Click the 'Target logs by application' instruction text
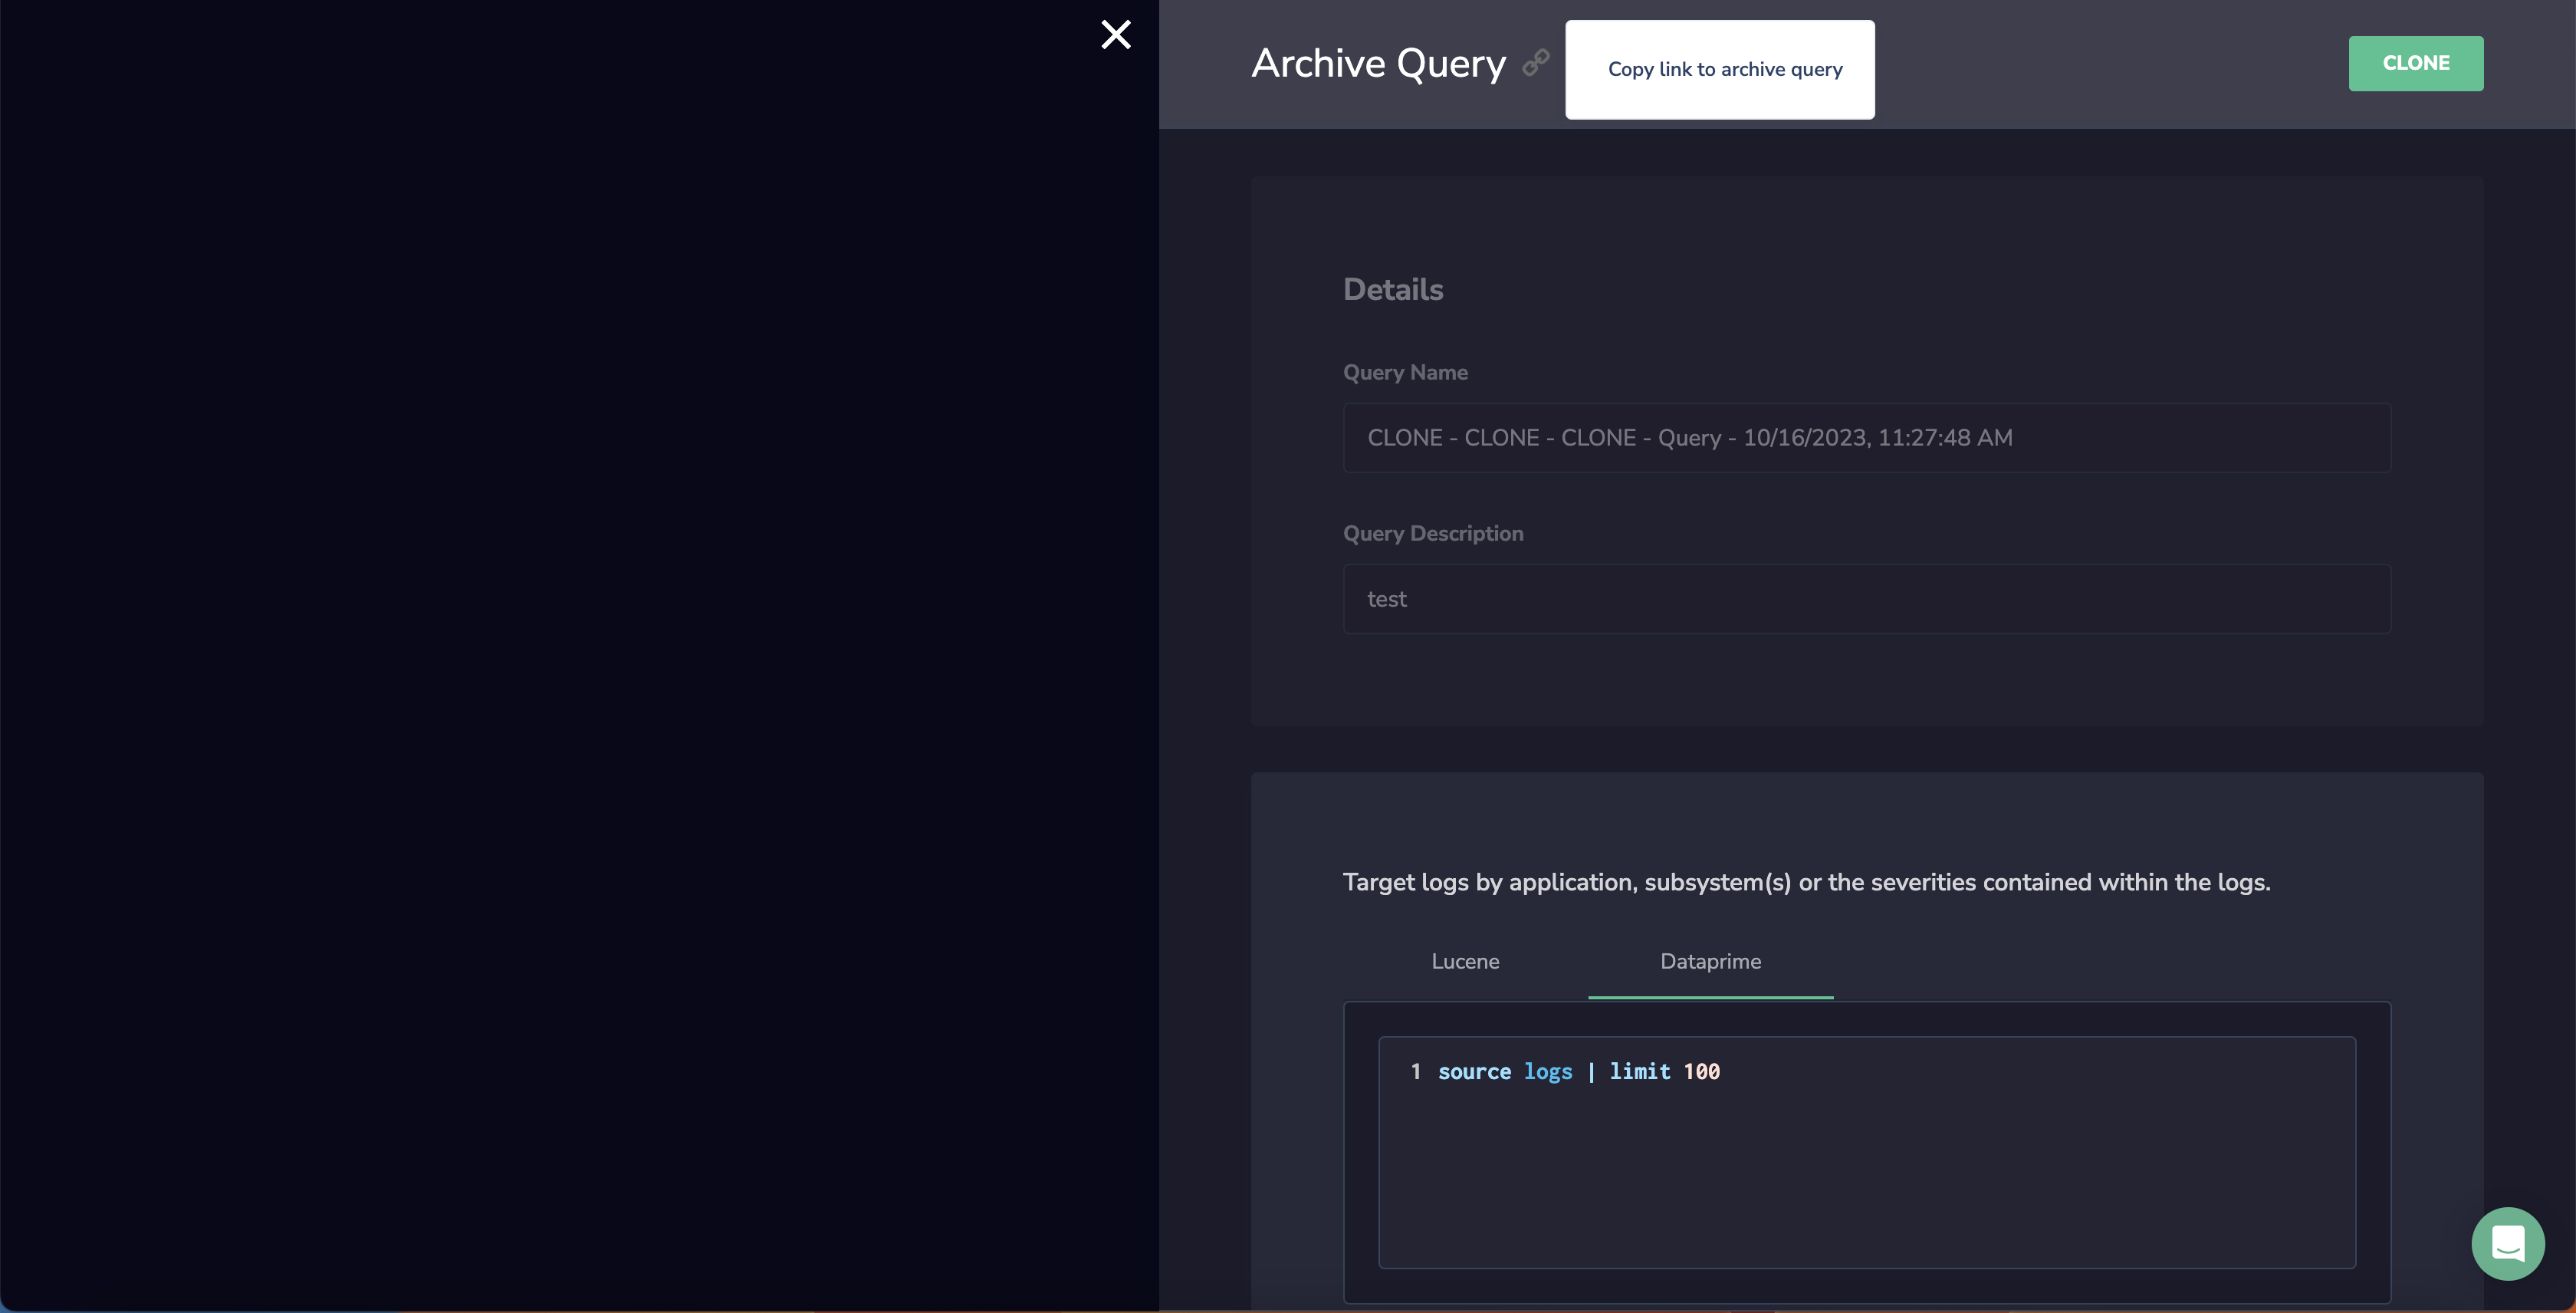Image resolution: width=2576 pixels, height=1313 pixels. point(1806,882)
